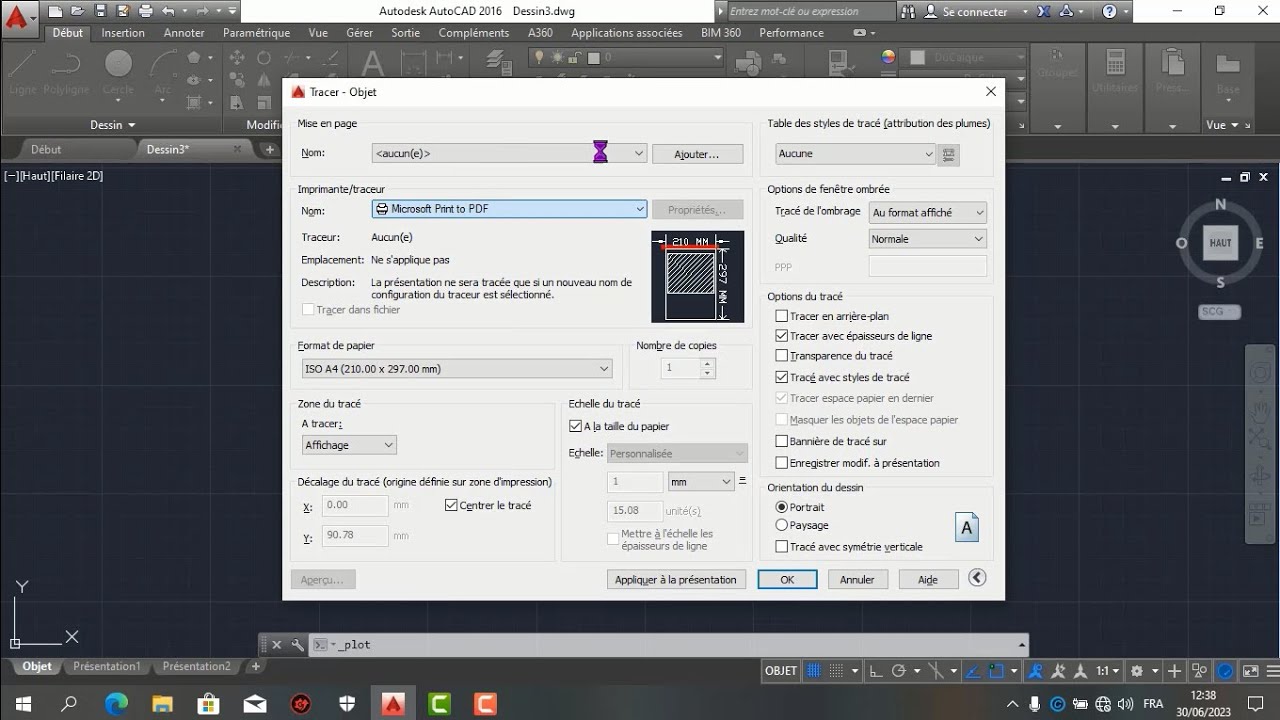
Task: Switch to the Annoter ribbon tab
Action: (184, 33)
